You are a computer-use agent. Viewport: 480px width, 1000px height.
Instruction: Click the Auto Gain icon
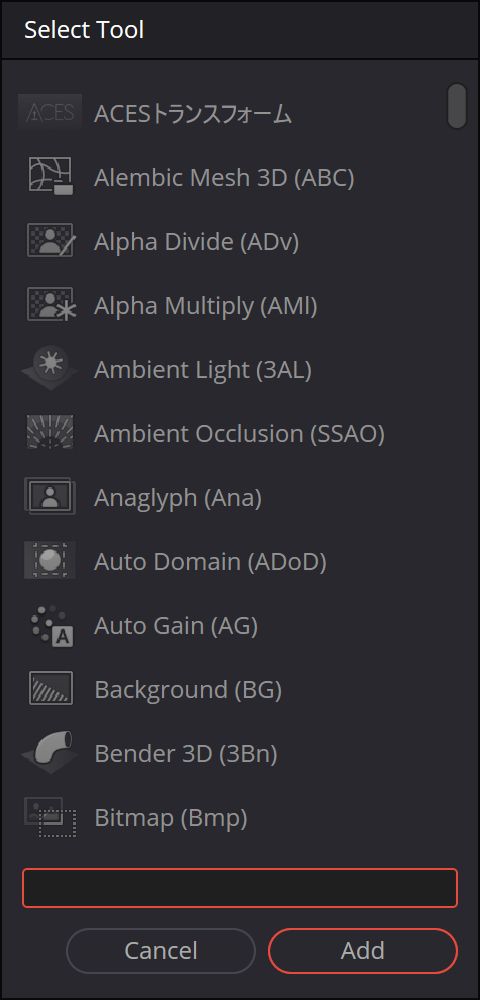click(x=51, y=625)
